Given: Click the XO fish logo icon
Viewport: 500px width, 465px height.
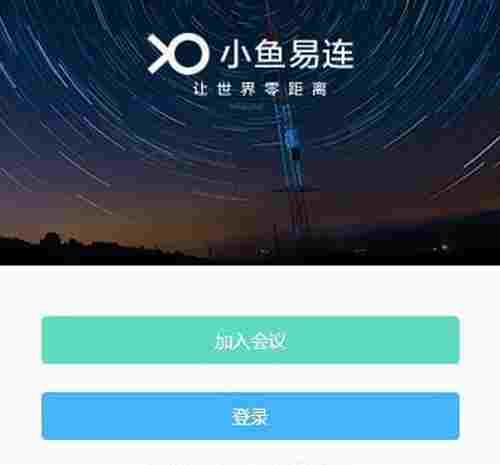Looking at the screenshot, I should click(178, 54).
